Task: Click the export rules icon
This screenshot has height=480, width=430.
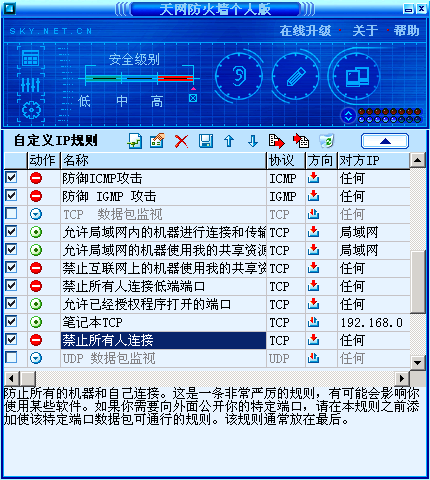Action: 277,141
